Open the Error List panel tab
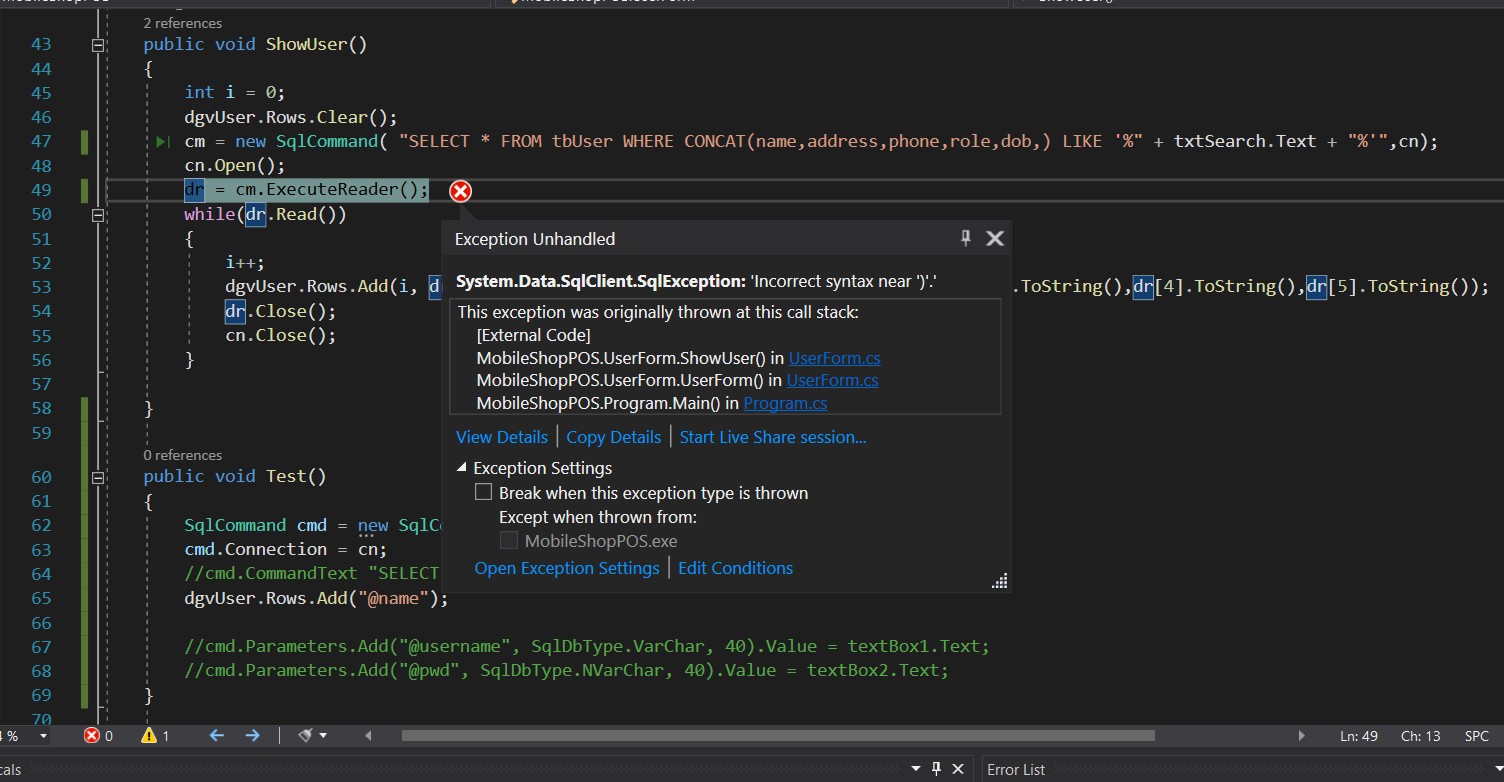The image size is (1504, 782). coord(1015,769)
